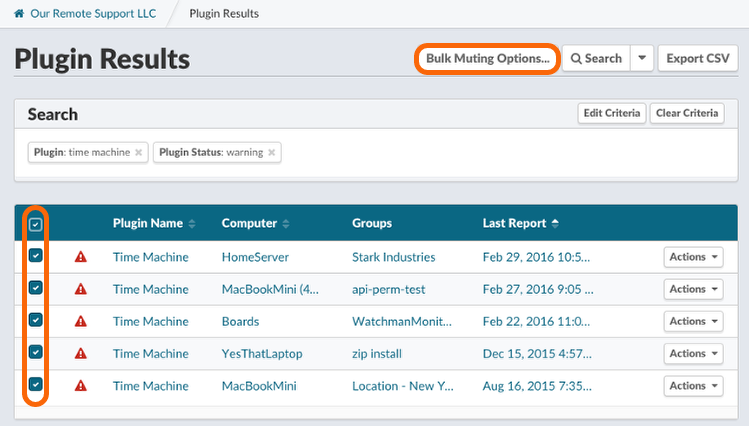749x426 pixels.
Task: Sort by Computer column arrows
Action: click(286, 224)
